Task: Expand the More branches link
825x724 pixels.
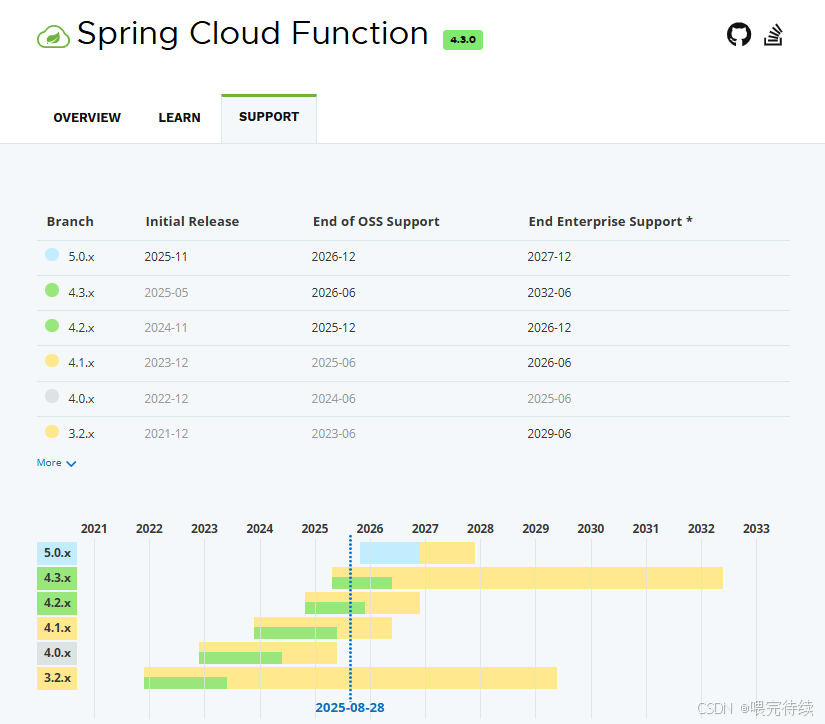Action: tap(56, 463)
